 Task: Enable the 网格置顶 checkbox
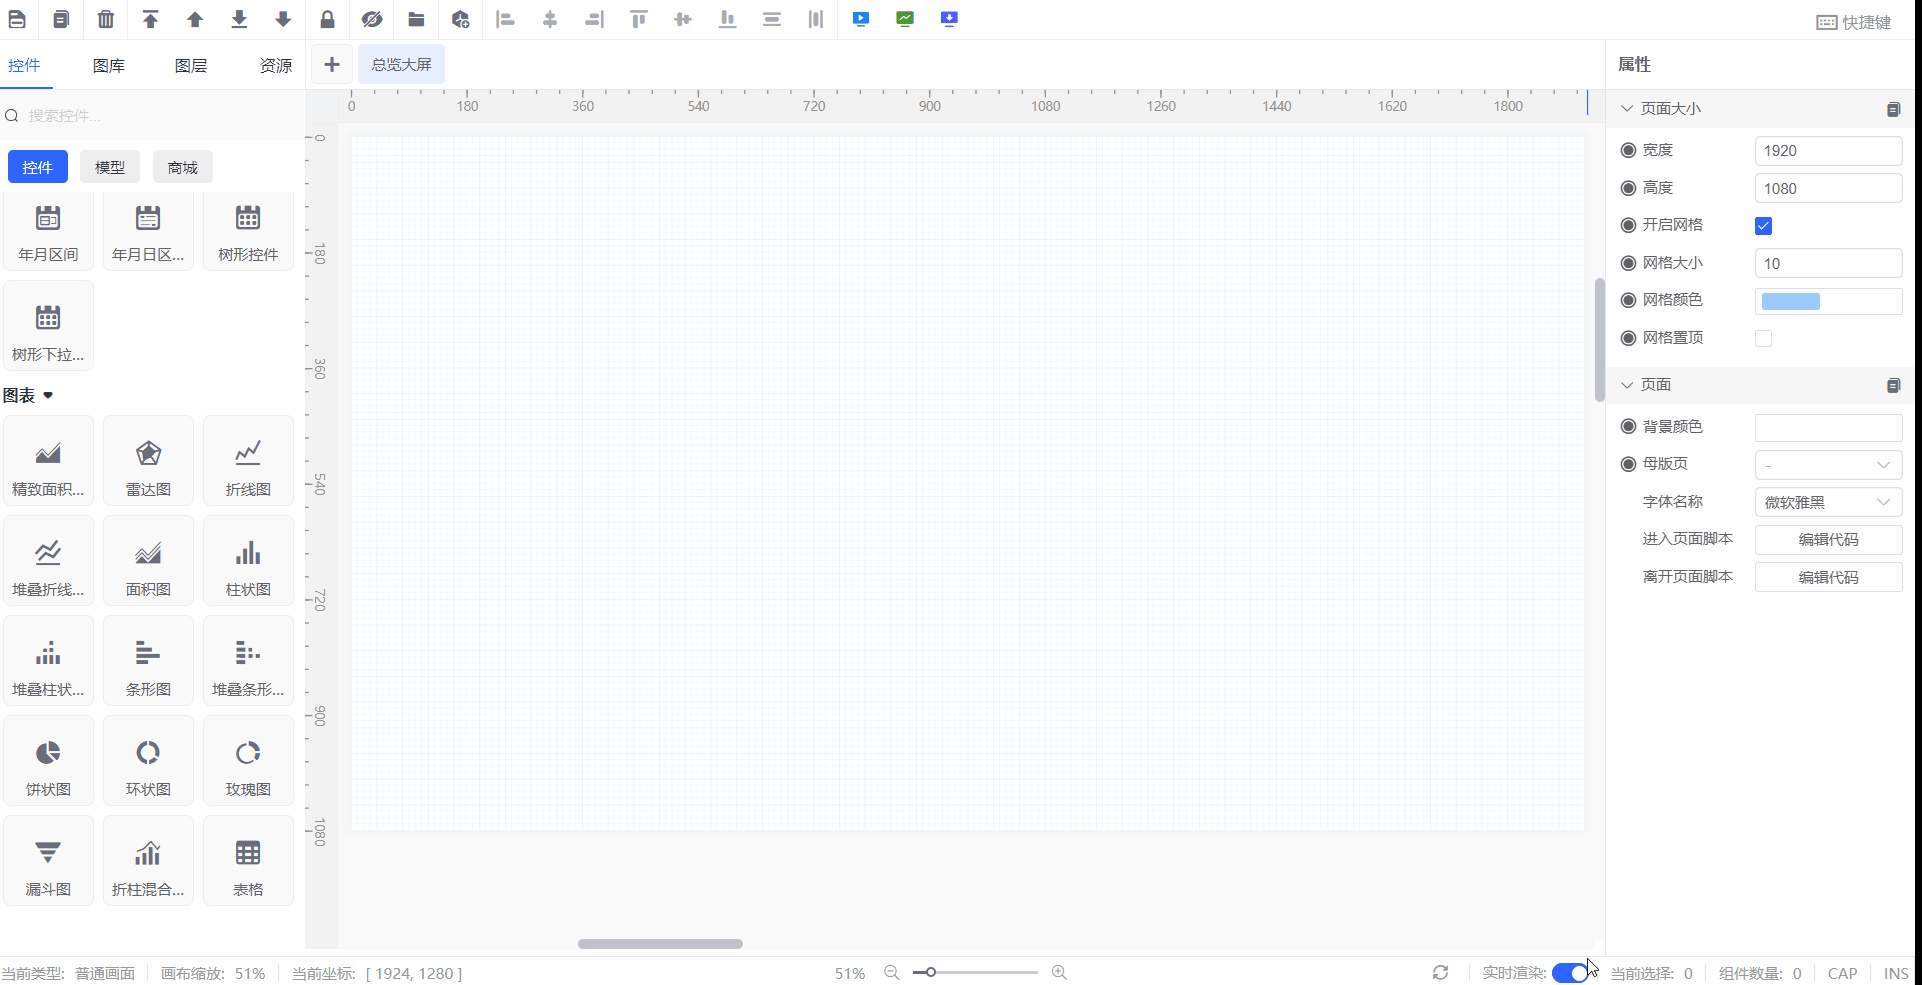1763,339
